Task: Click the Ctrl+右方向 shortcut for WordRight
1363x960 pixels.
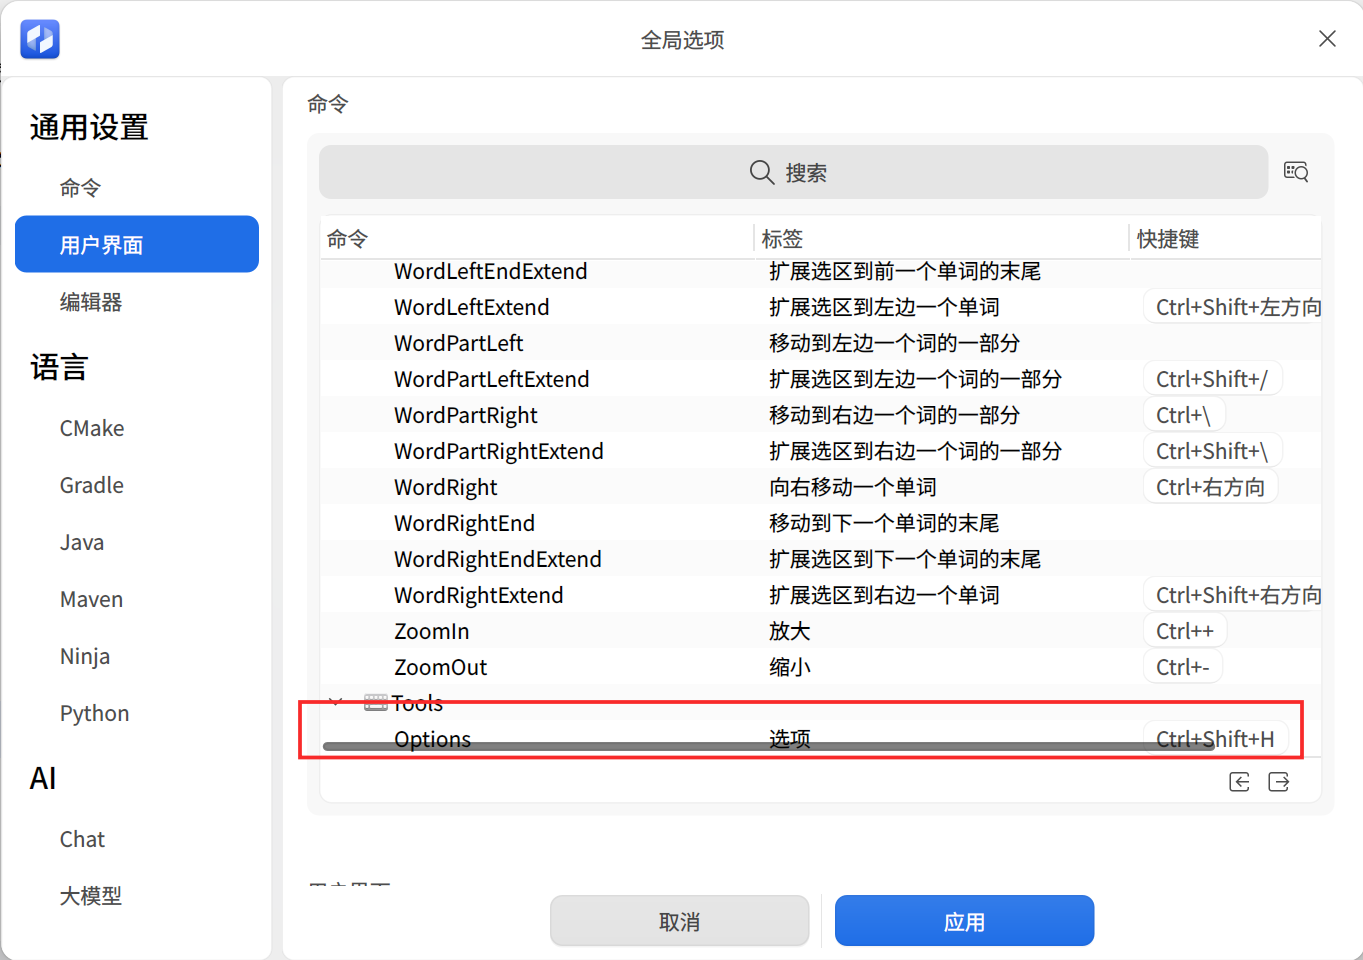Action: tap(1210, 487)
